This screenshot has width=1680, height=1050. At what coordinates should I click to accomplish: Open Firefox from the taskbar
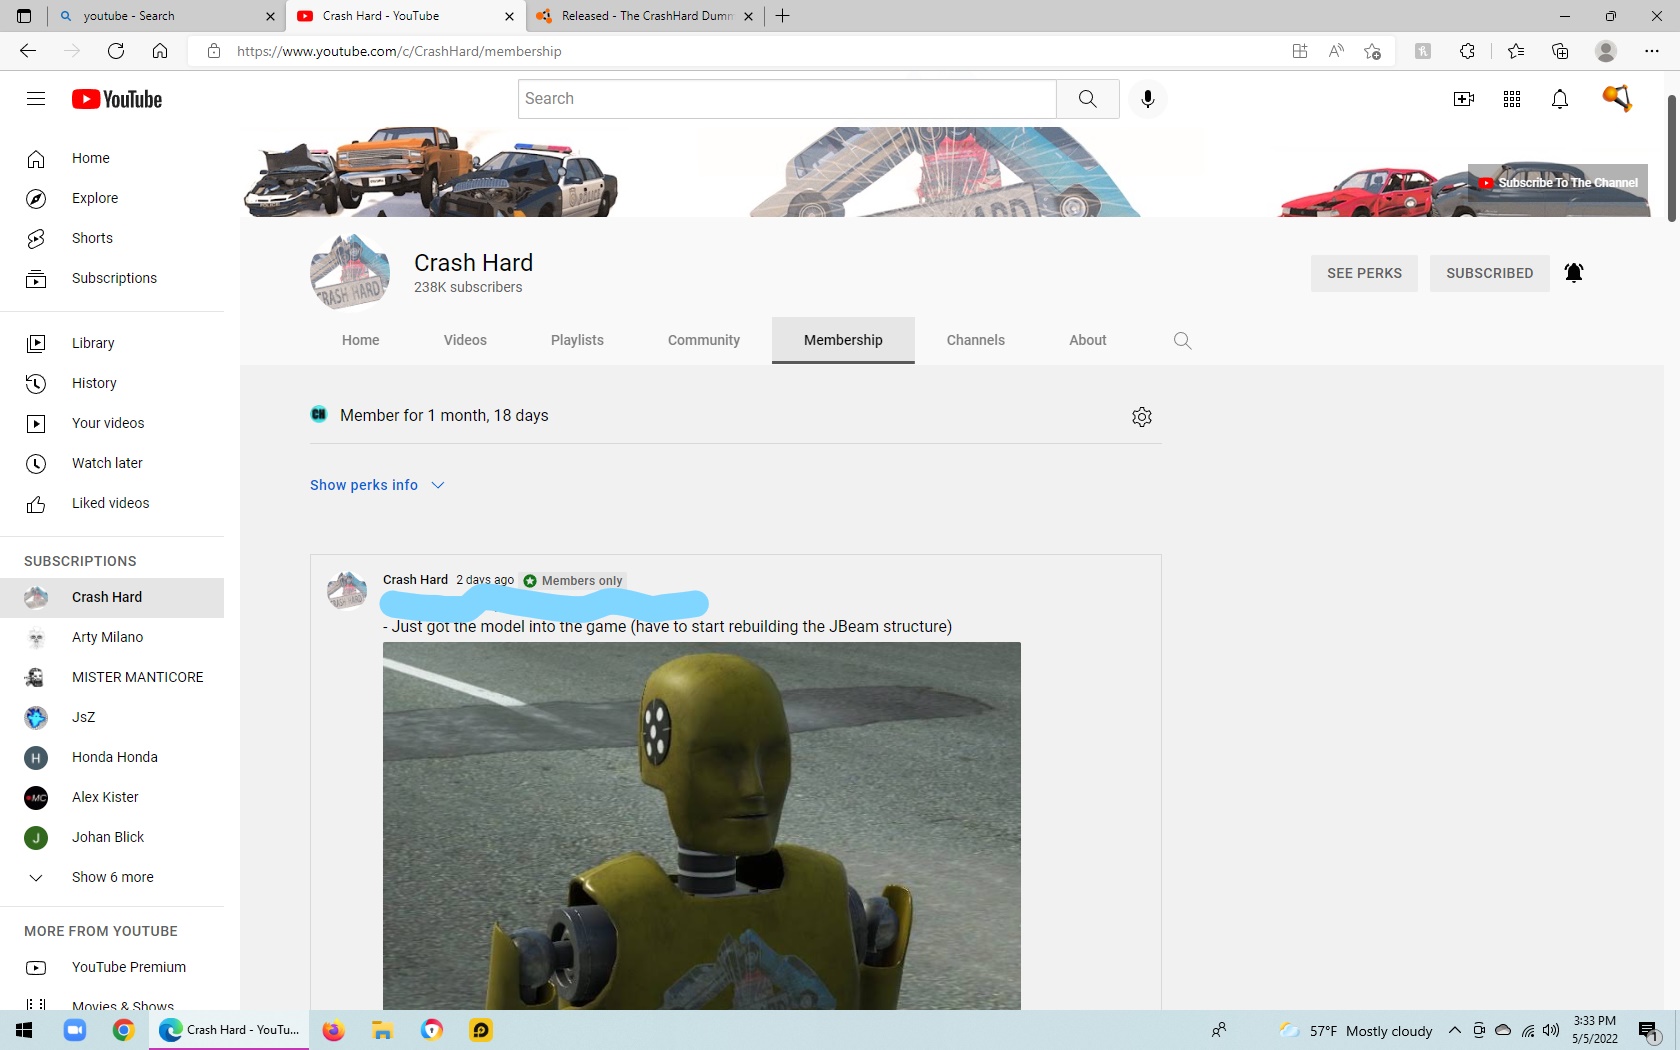pos(334,1030)
